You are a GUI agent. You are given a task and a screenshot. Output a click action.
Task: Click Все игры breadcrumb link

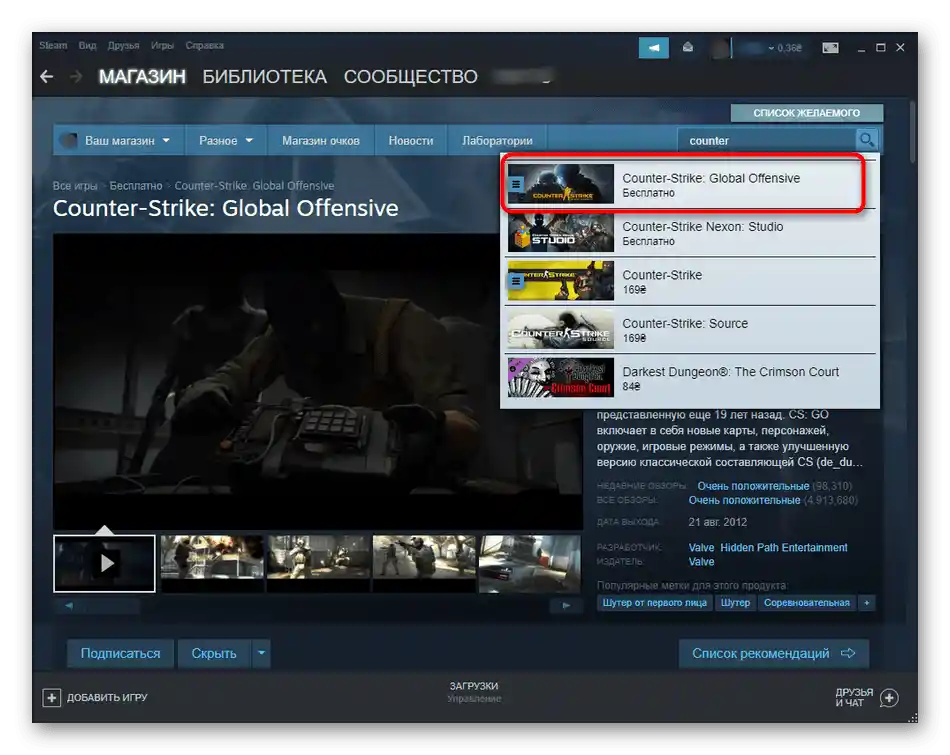pos(75,185)
